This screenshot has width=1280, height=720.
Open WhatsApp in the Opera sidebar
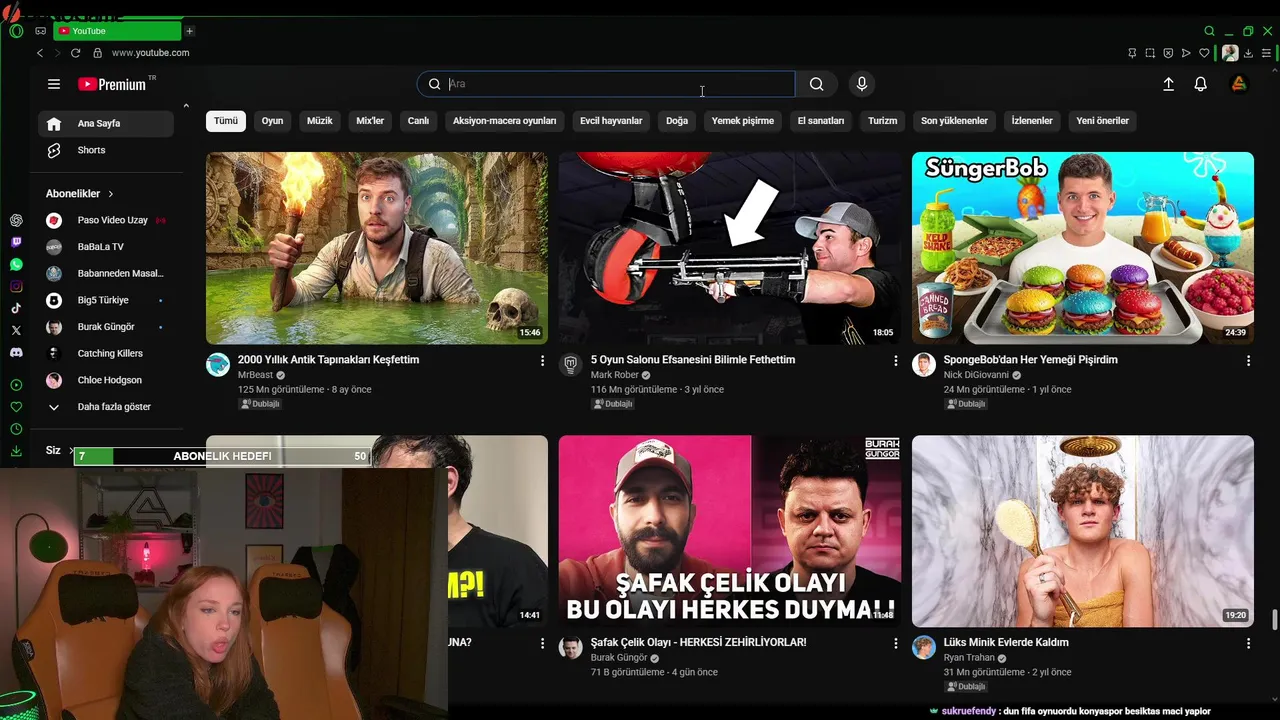tap(16, 264)
